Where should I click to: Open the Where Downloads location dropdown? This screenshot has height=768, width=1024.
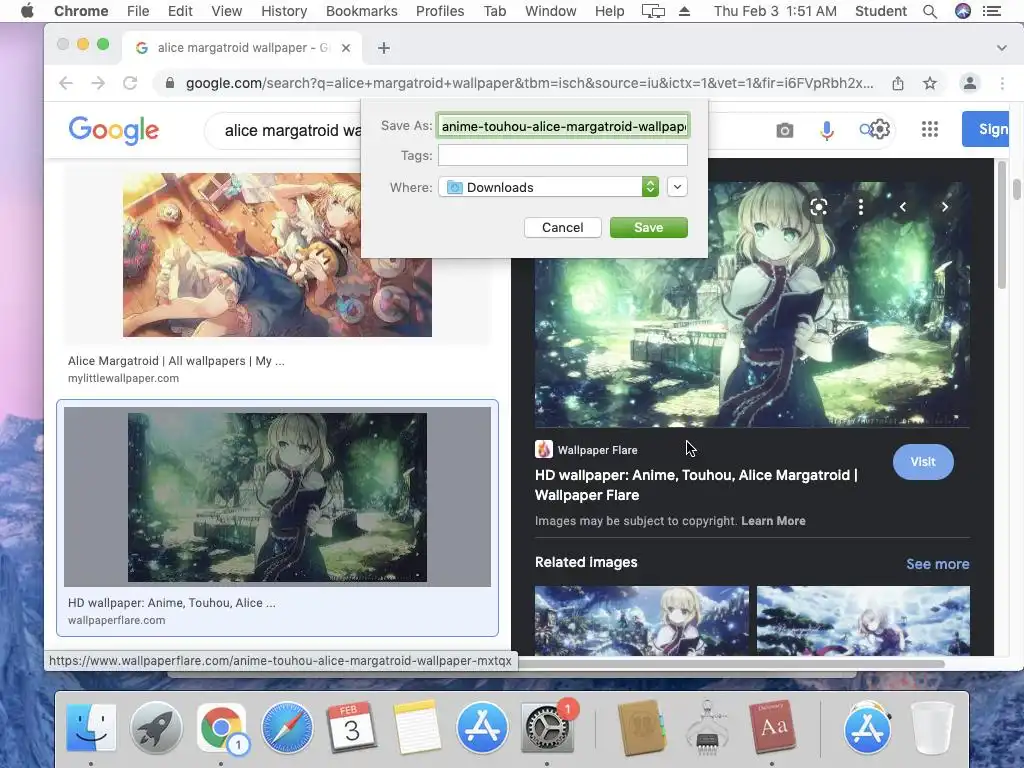pyautogui.click(x=549, y=187)
